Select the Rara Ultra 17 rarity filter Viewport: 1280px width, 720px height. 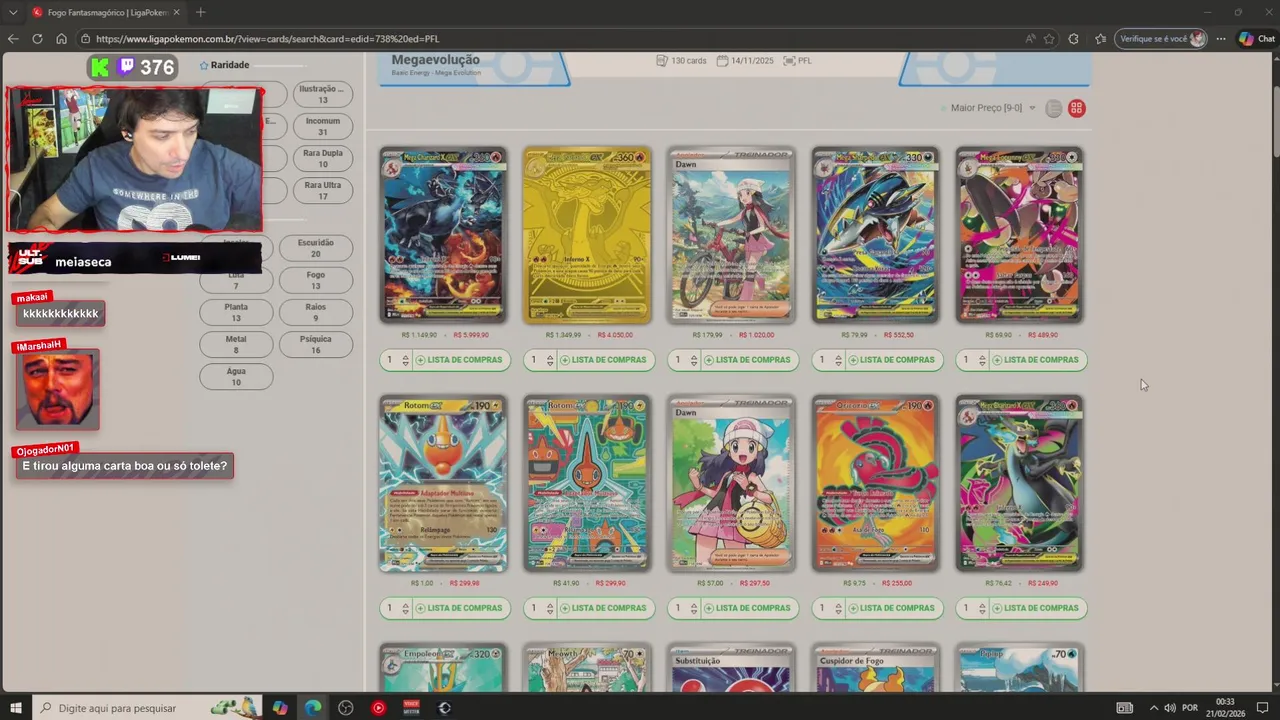point(323,190)
